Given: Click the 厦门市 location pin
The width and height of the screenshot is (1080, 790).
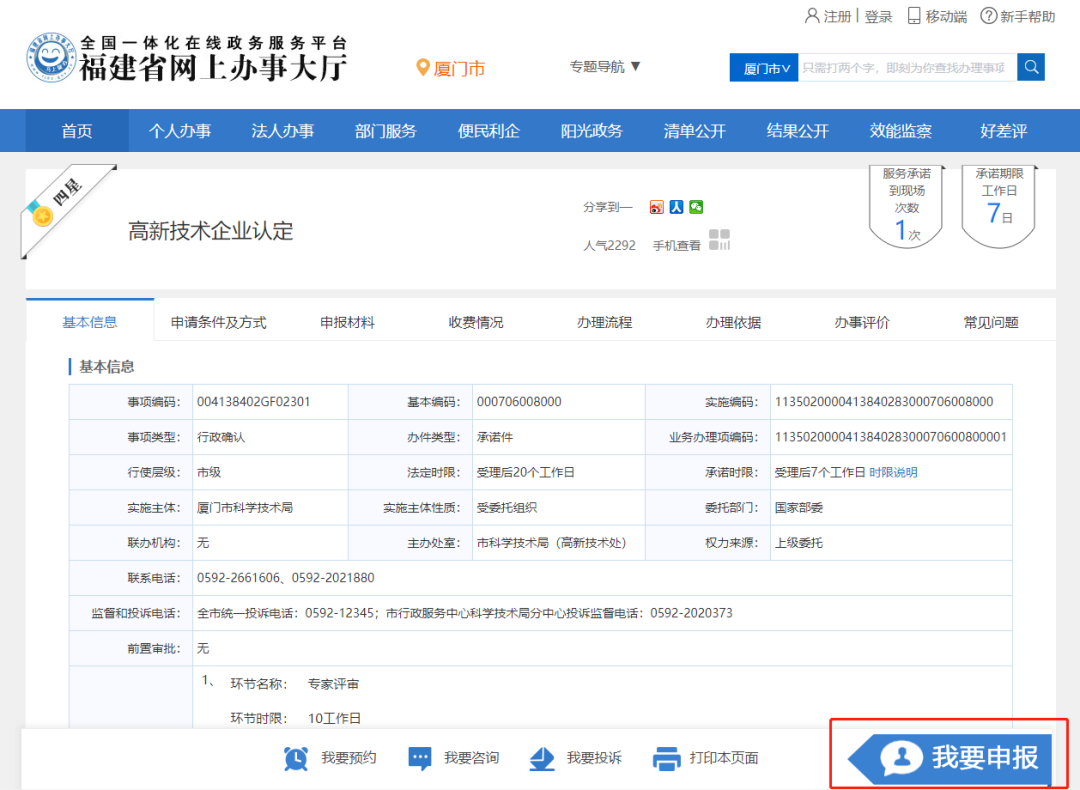Looking at the screenshot, I should coord(423,68).
